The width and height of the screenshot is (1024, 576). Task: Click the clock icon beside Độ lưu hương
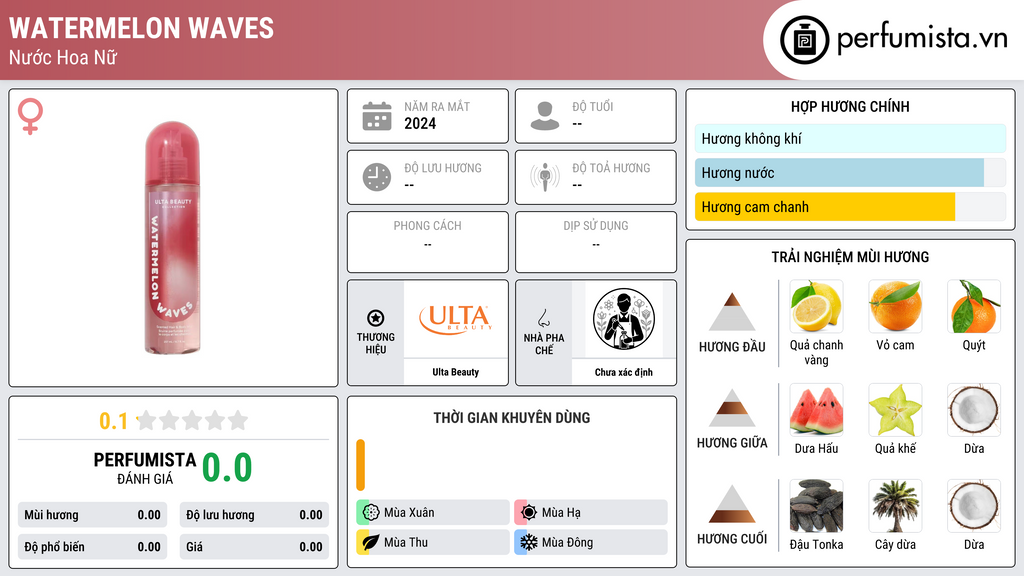pyautogui.click(x=377, y=177)
